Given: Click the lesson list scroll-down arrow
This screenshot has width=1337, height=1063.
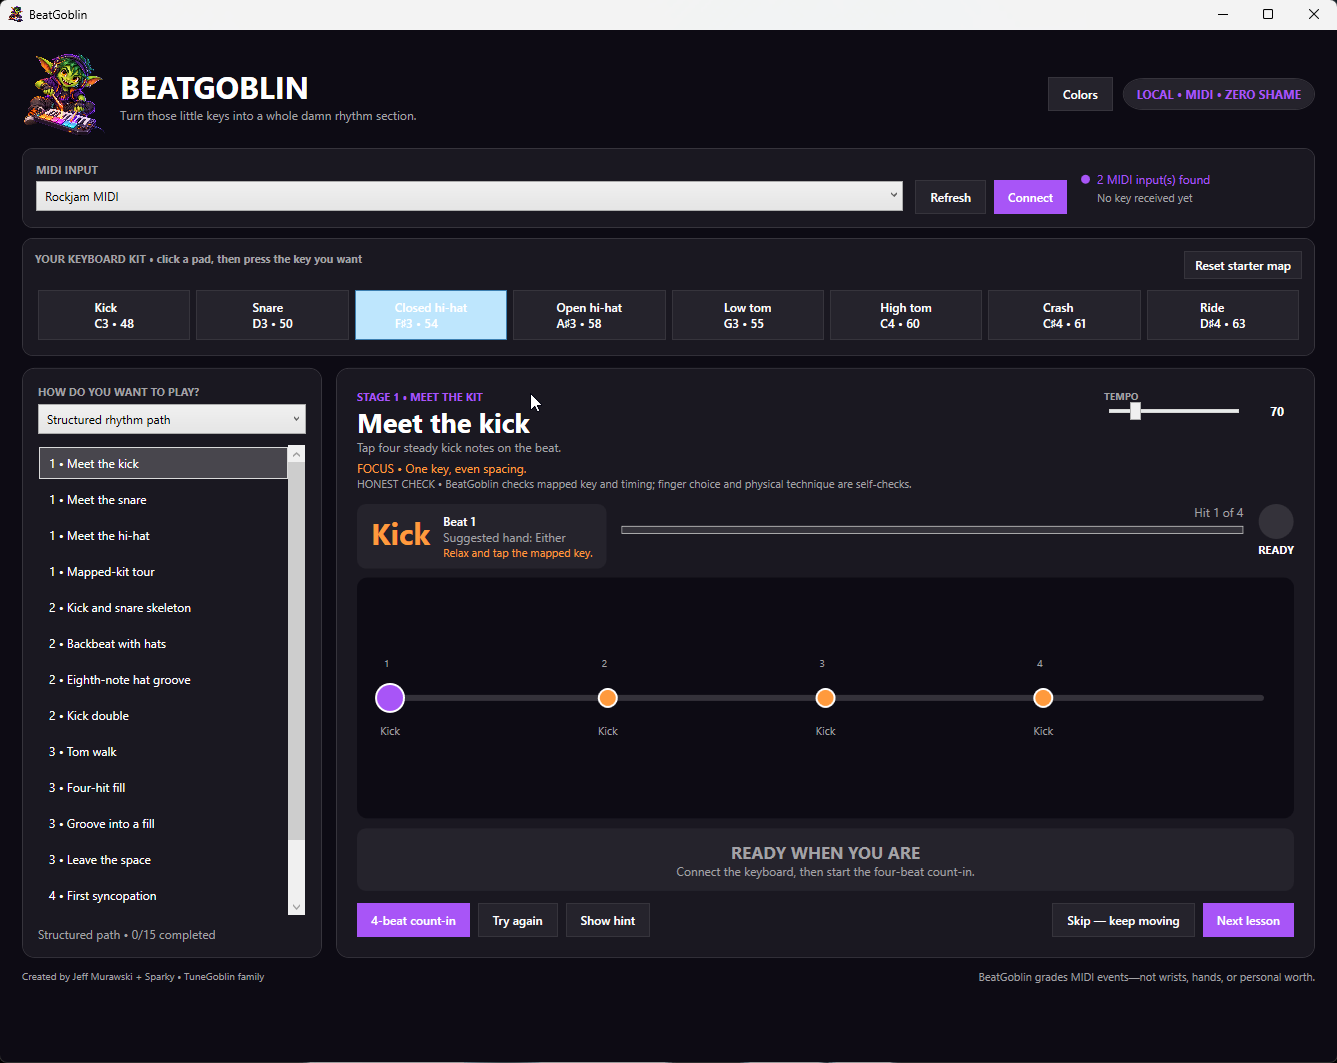Looking at the screenshot, I should [x=296, y=907].
